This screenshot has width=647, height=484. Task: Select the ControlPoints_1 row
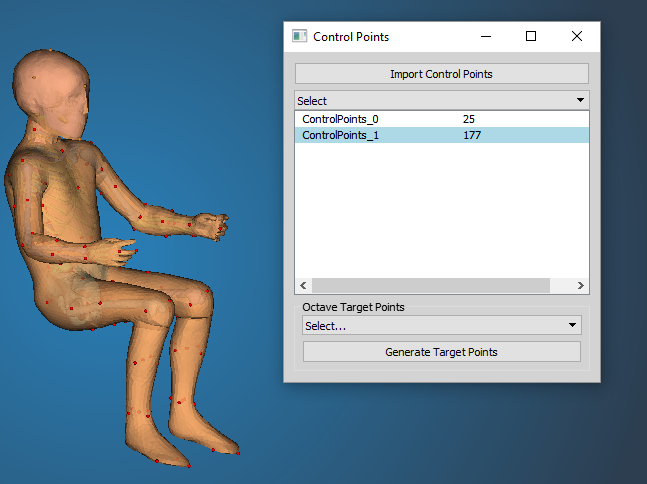coord(442,135)
